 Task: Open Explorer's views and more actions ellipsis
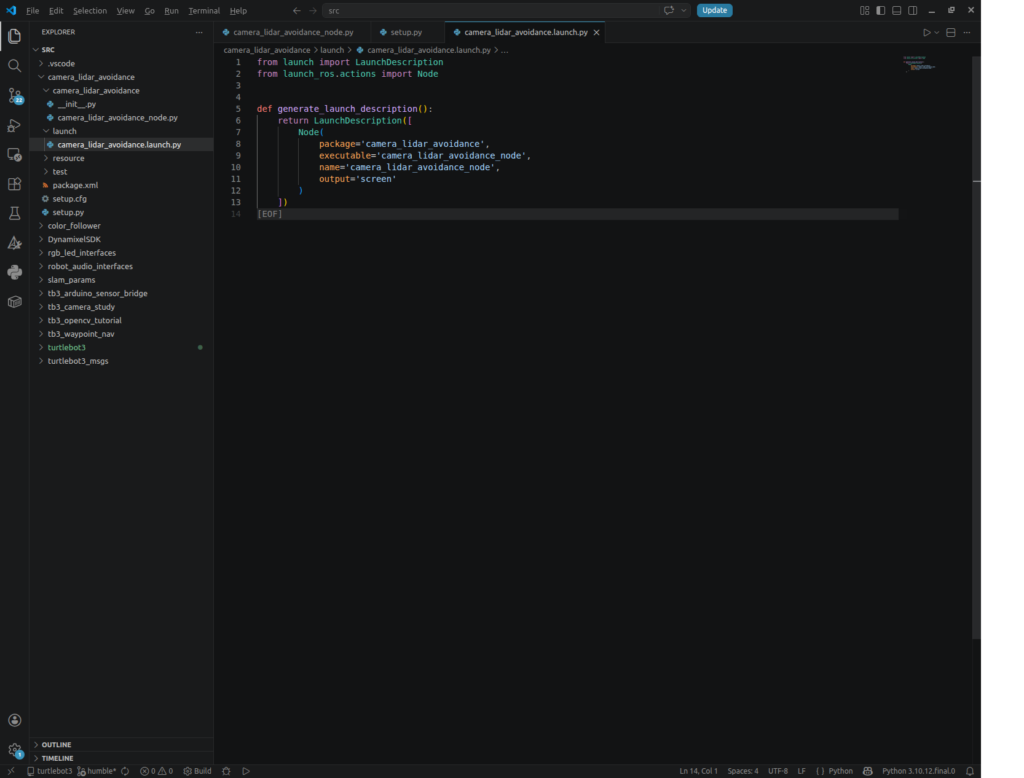(x=199, y=32)
